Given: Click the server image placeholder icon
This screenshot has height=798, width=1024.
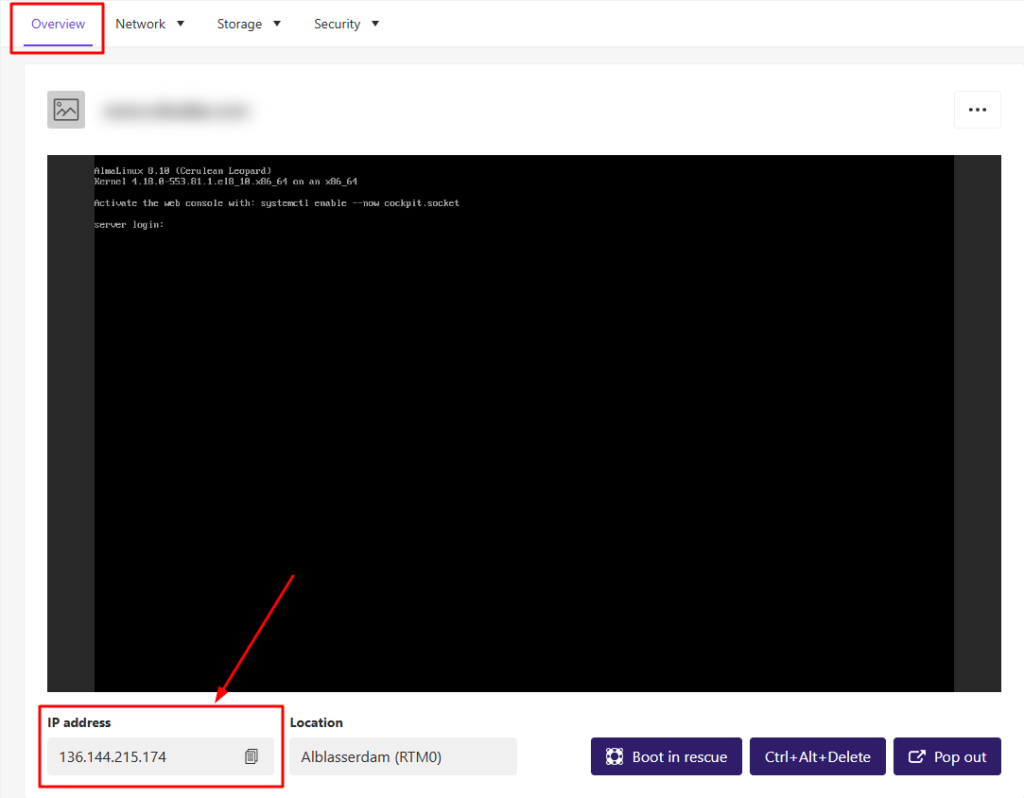Looking at the screenshot, I should pyautogui.click(x=66, y=110).
